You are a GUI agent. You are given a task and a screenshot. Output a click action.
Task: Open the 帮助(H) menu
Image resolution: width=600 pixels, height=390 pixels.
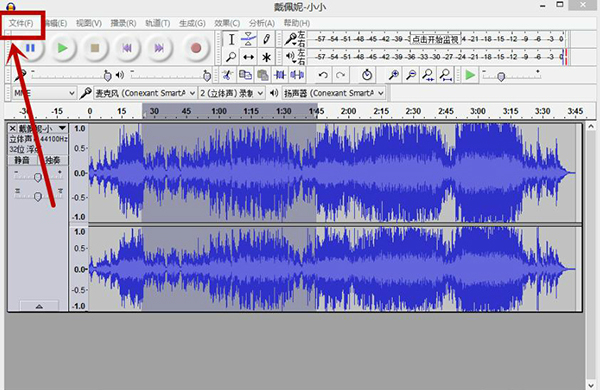[297, 23]
